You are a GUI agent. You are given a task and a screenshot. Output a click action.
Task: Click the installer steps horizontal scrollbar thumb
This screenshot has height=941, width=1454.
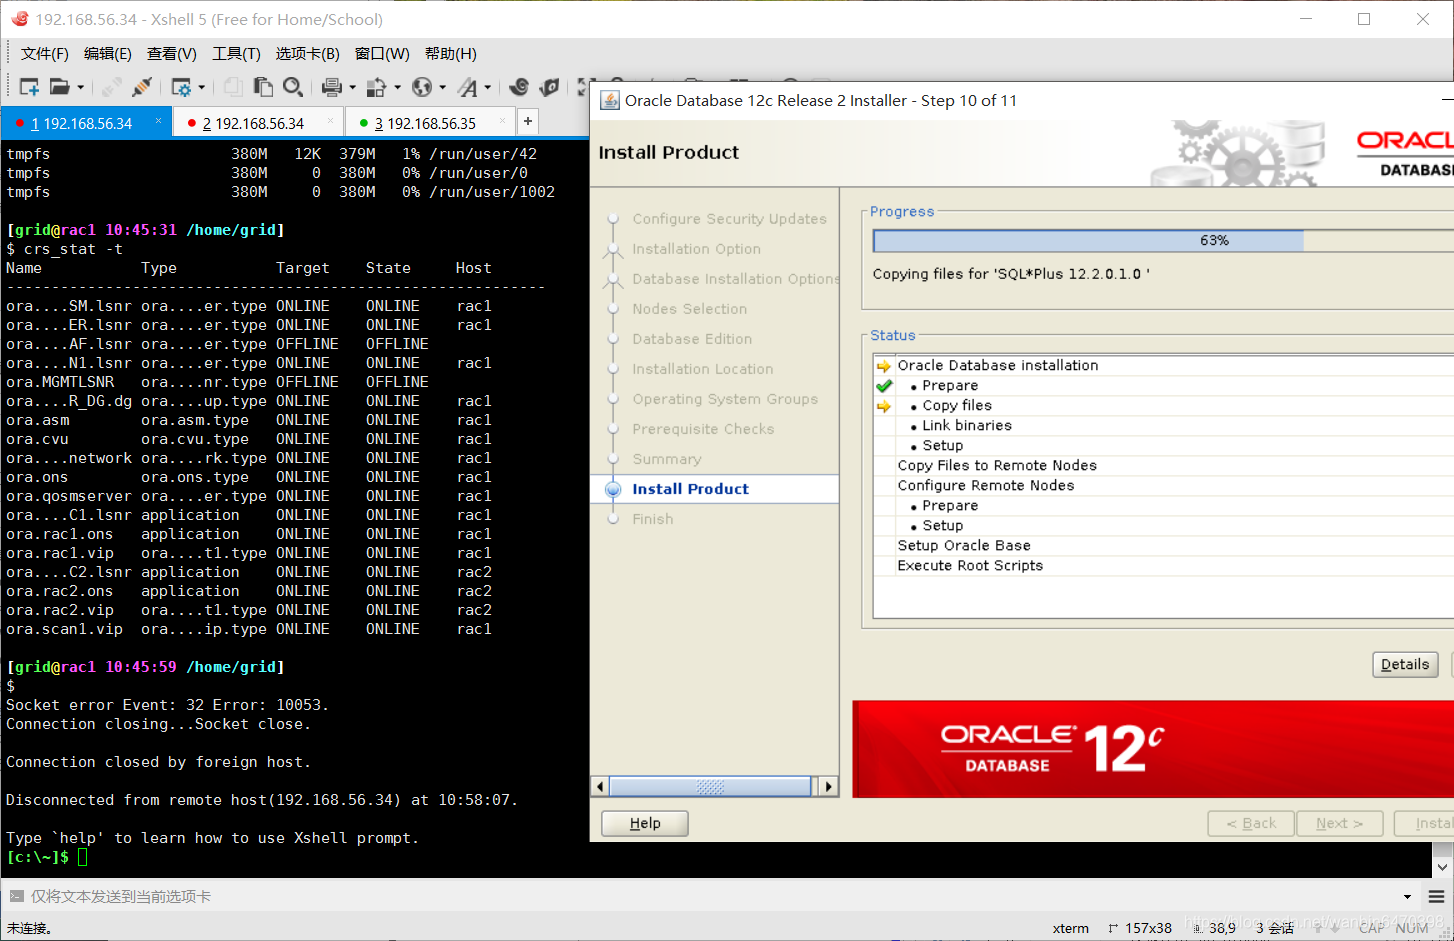pos(710,786)
